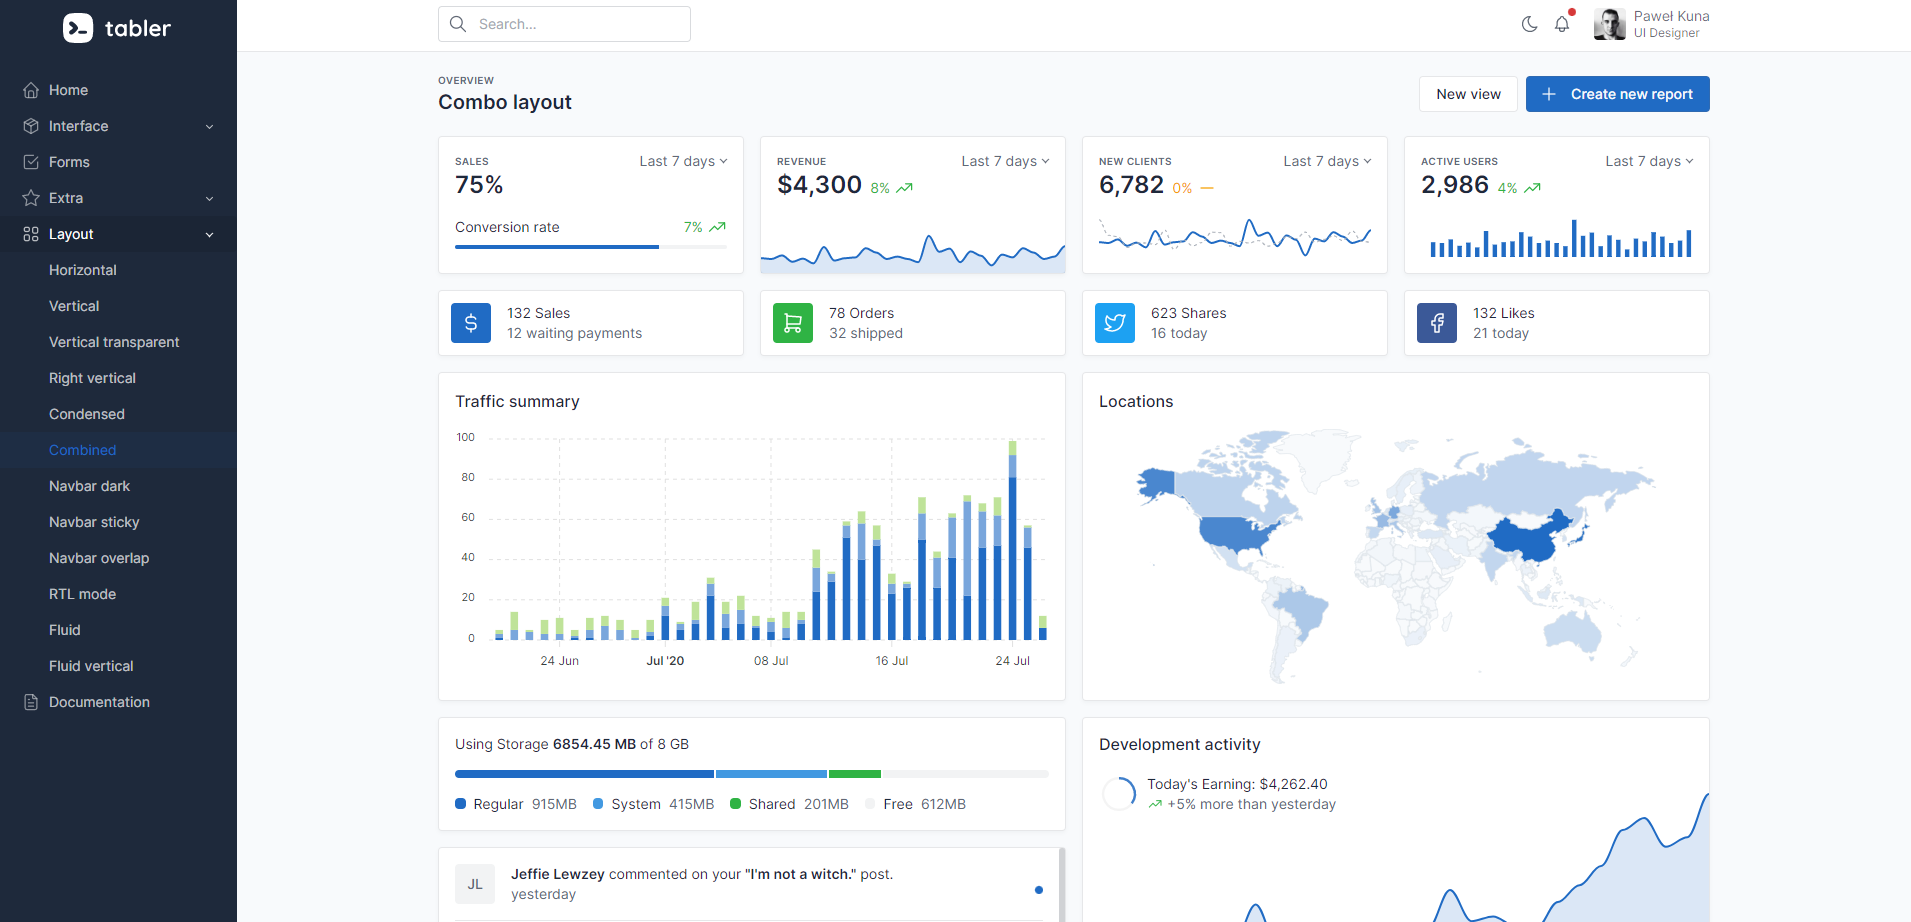Image resolution: width=1911 pixels, height=922 pixels.
Task: Click the Twitter Shares icon
Action: click(1115, 323)
